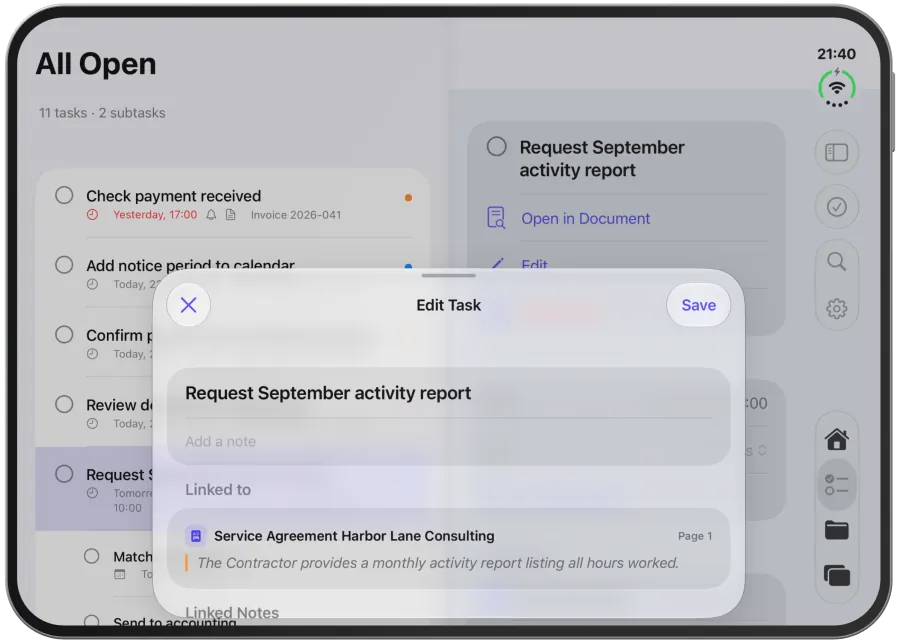
Task: Click the Open in Document icon
Action: click(496, 218)
